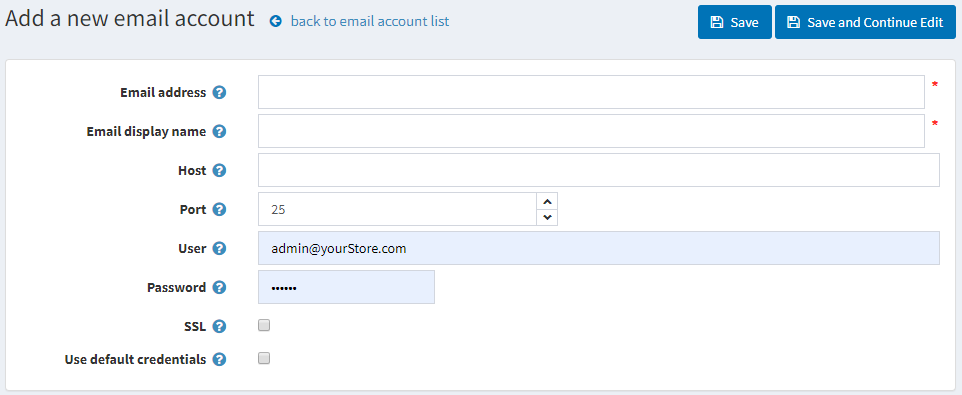Go back to email account list
Screen dimensions: 962x395
click(370, 21)
